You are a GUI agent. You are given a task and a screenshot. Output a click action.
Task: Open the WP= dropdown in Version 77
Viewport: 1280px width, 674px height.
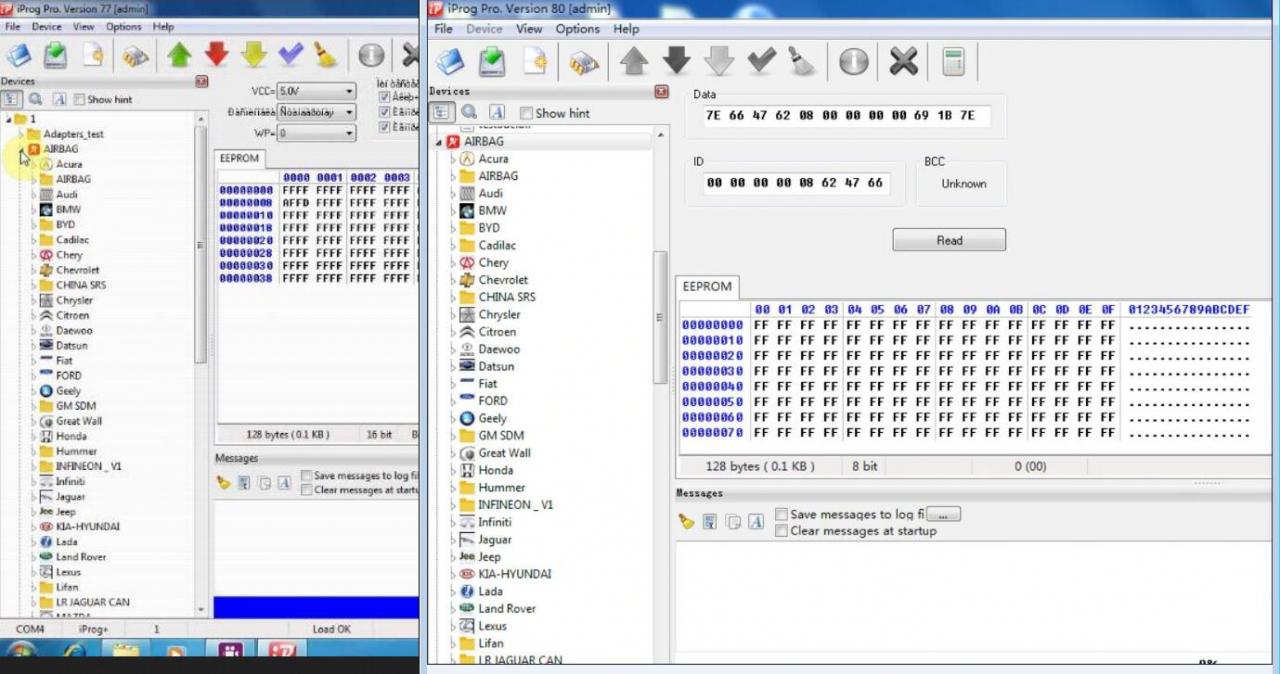(x=316, y=133)
